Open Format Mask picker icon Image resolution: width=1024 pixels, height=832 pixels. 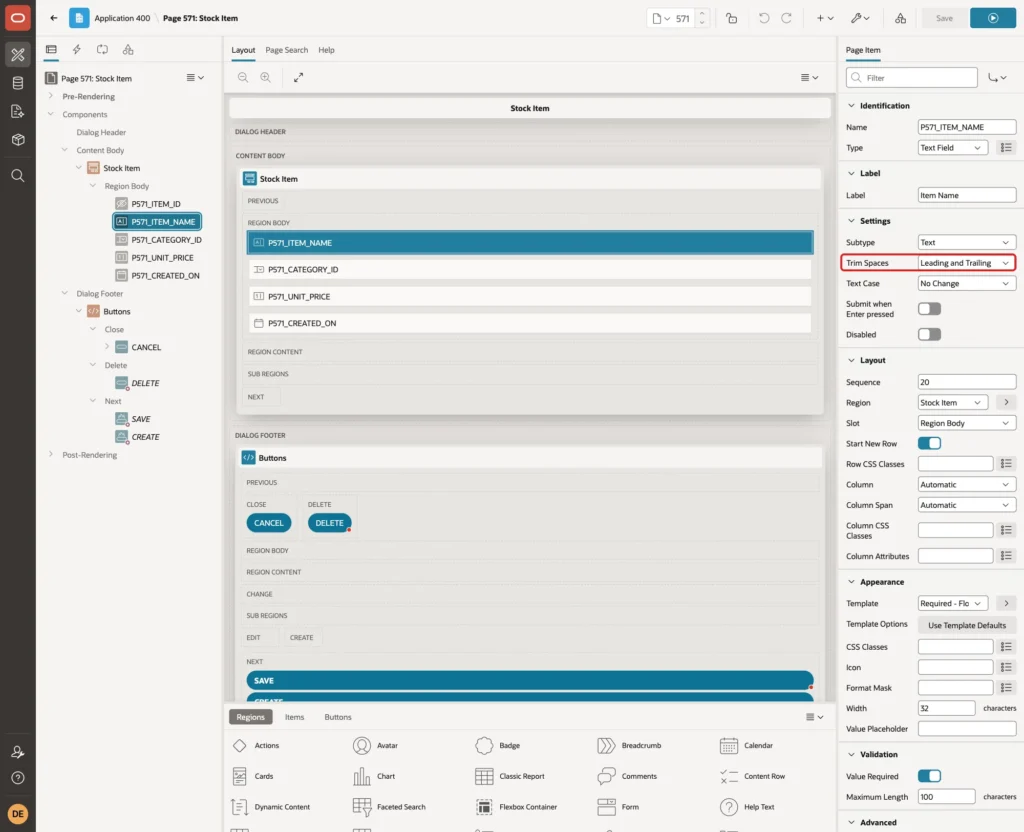[x=1006, y=688]
